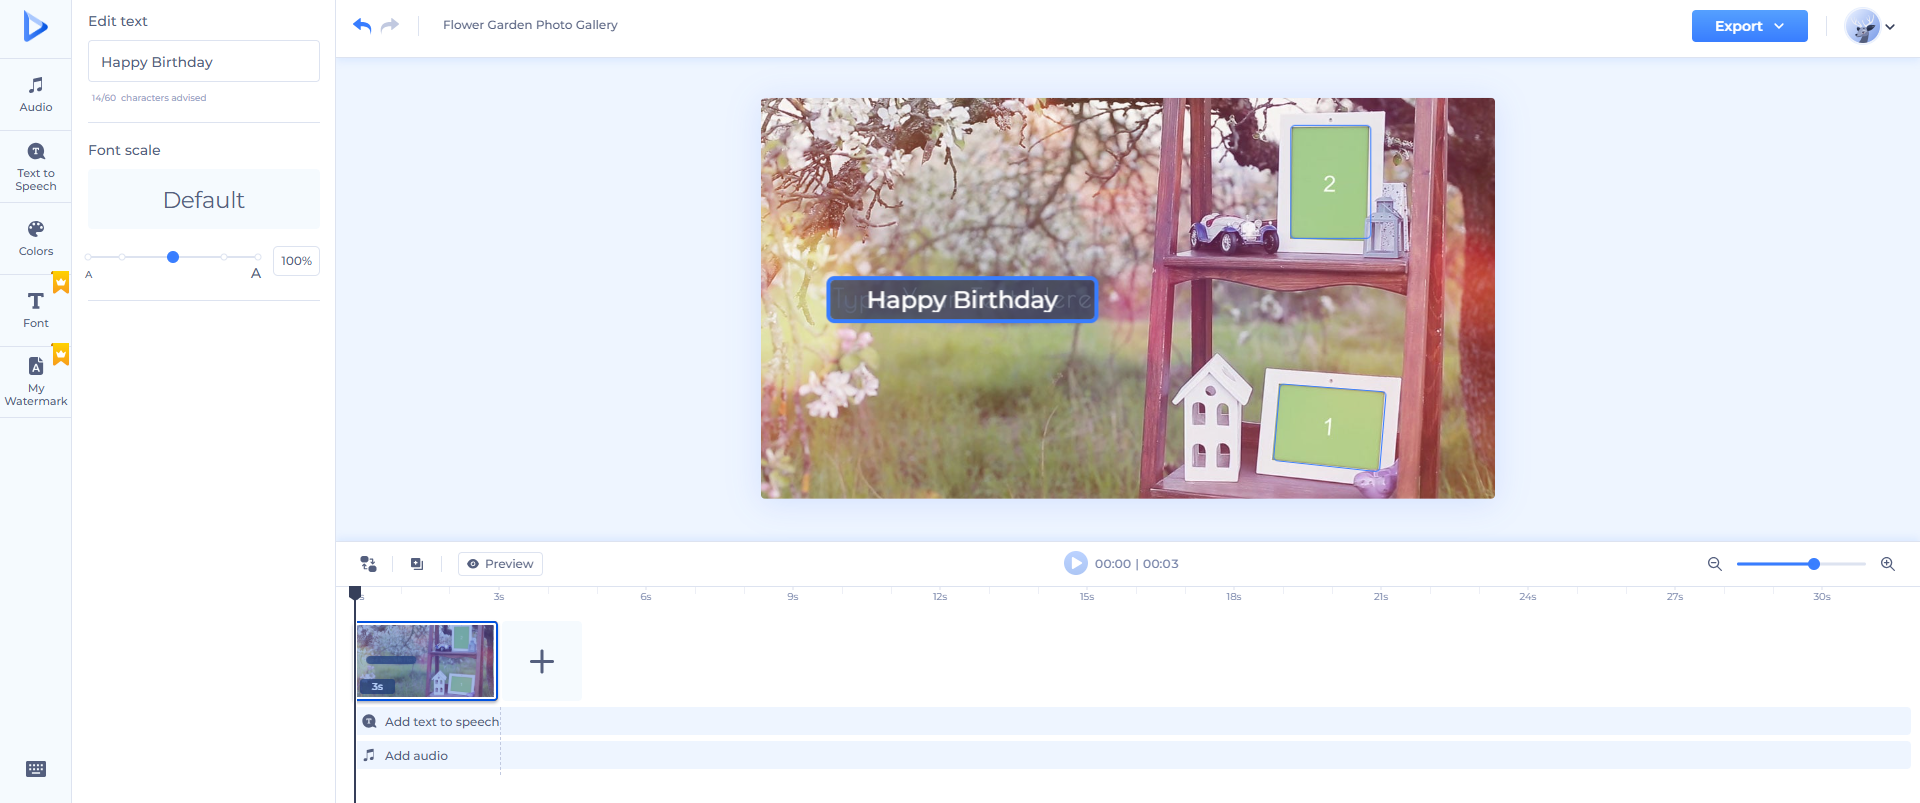Click the text-to-speech track icon
The image size is (1920, 803).
click(369, 722)
